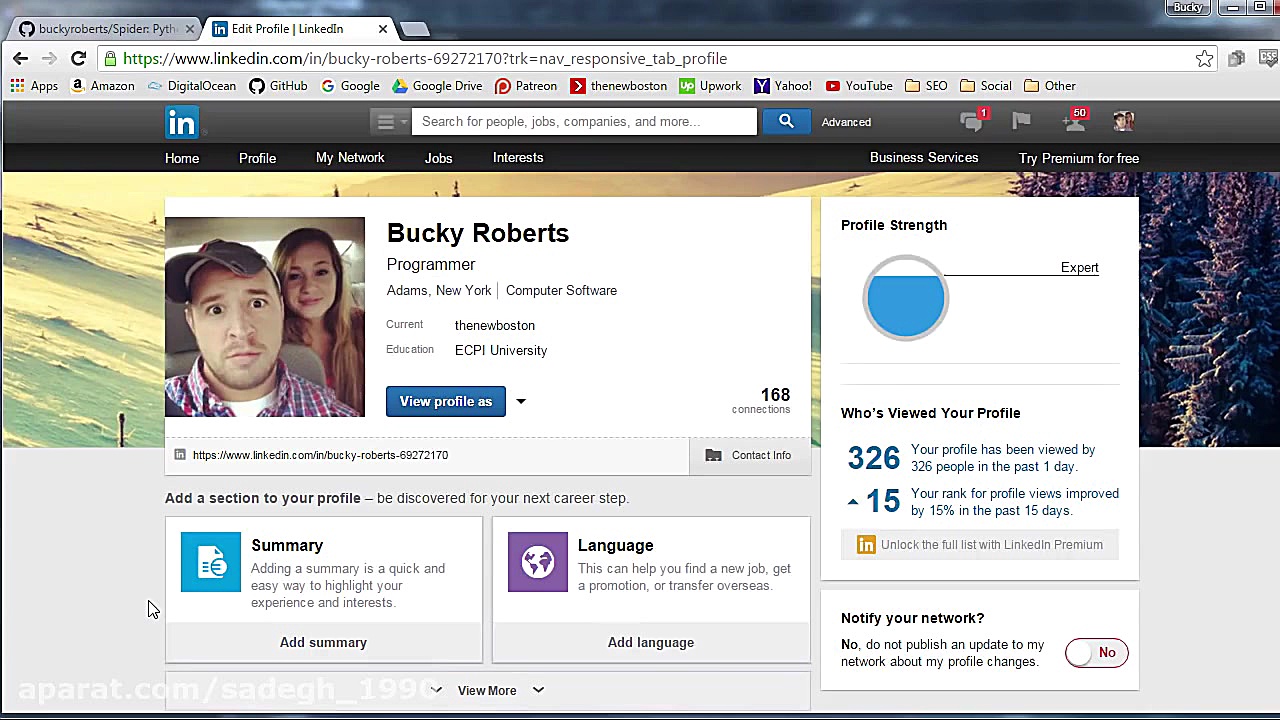Open the Social bookmarks folder
The image size is (1280, 720).
tap(986, 86)
